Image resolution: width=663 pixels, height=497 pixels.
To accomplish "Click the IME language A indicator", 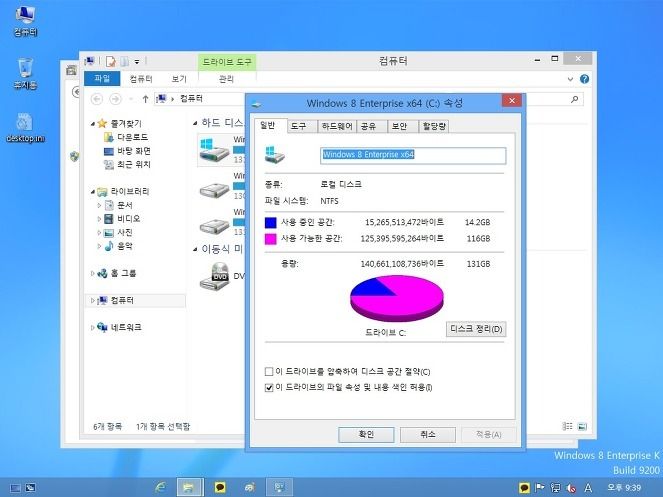I will [x=588, y=488].
